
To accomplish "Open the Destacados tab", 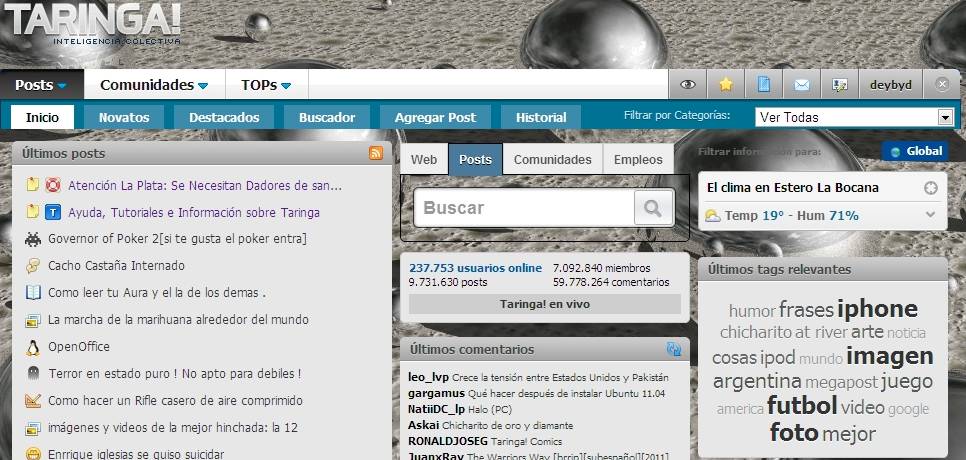I will click(224, 118).
